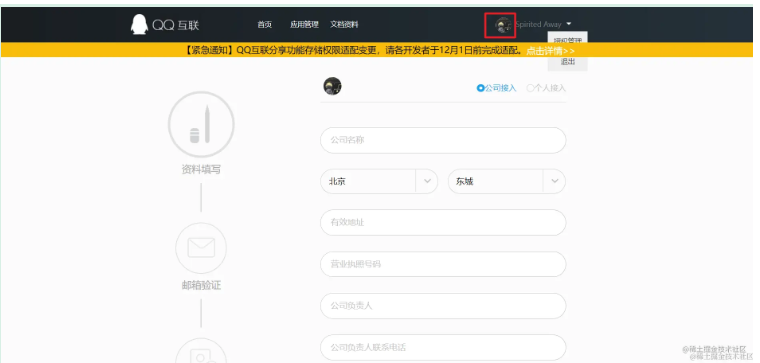
Task: Toggle the account dropdown caret
Action: (569, 23)
